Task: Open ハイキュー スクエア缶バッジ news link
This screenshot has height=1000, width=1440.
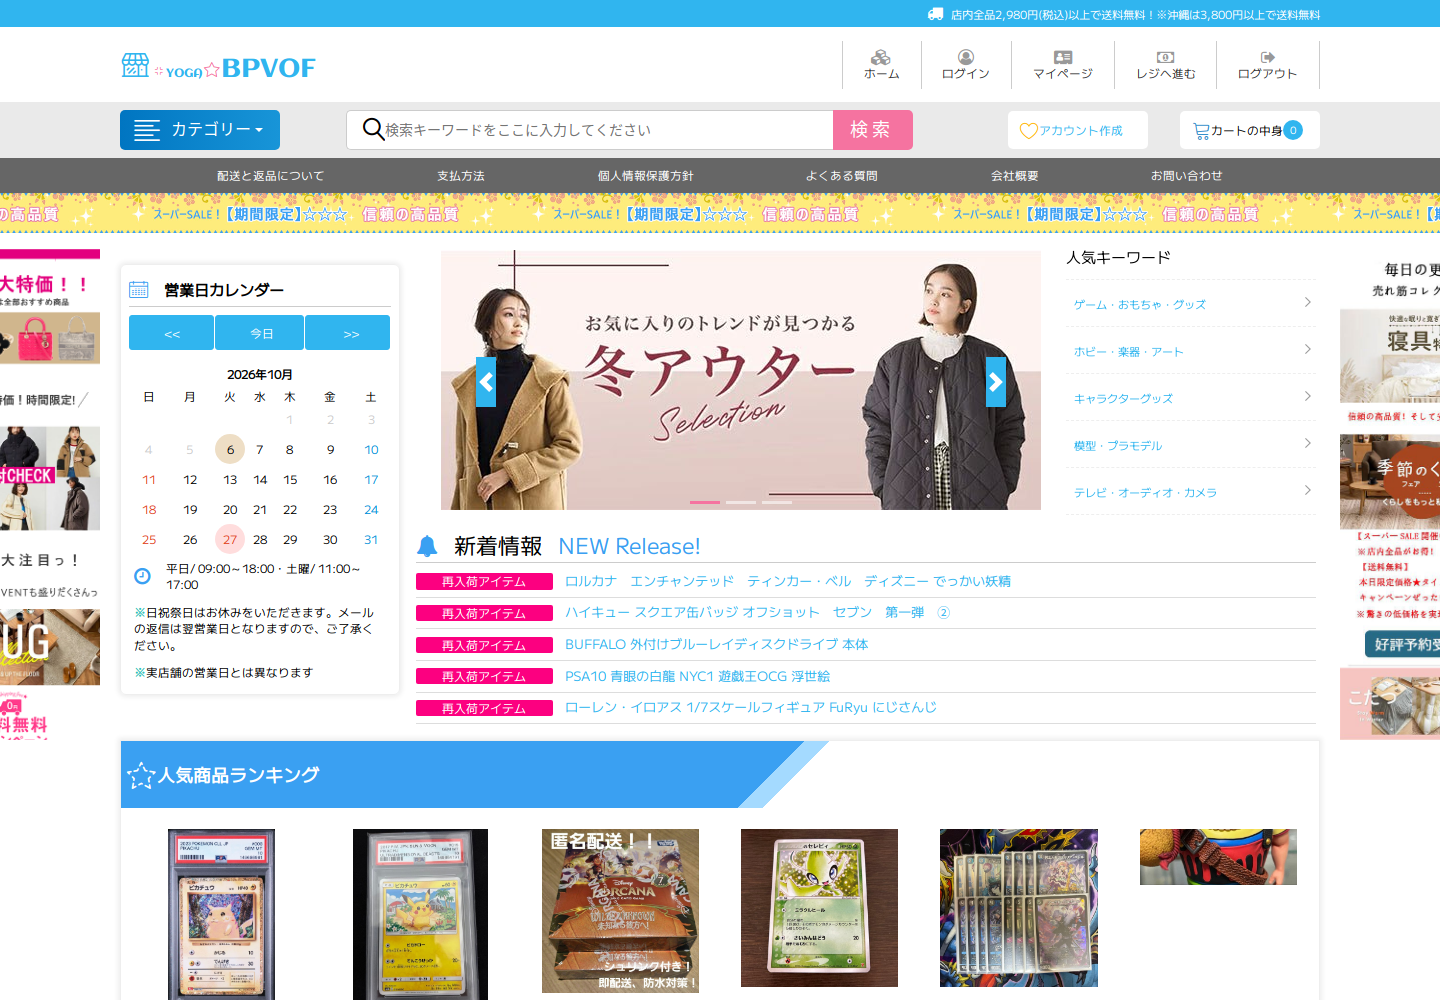Action: click(757, 613)
